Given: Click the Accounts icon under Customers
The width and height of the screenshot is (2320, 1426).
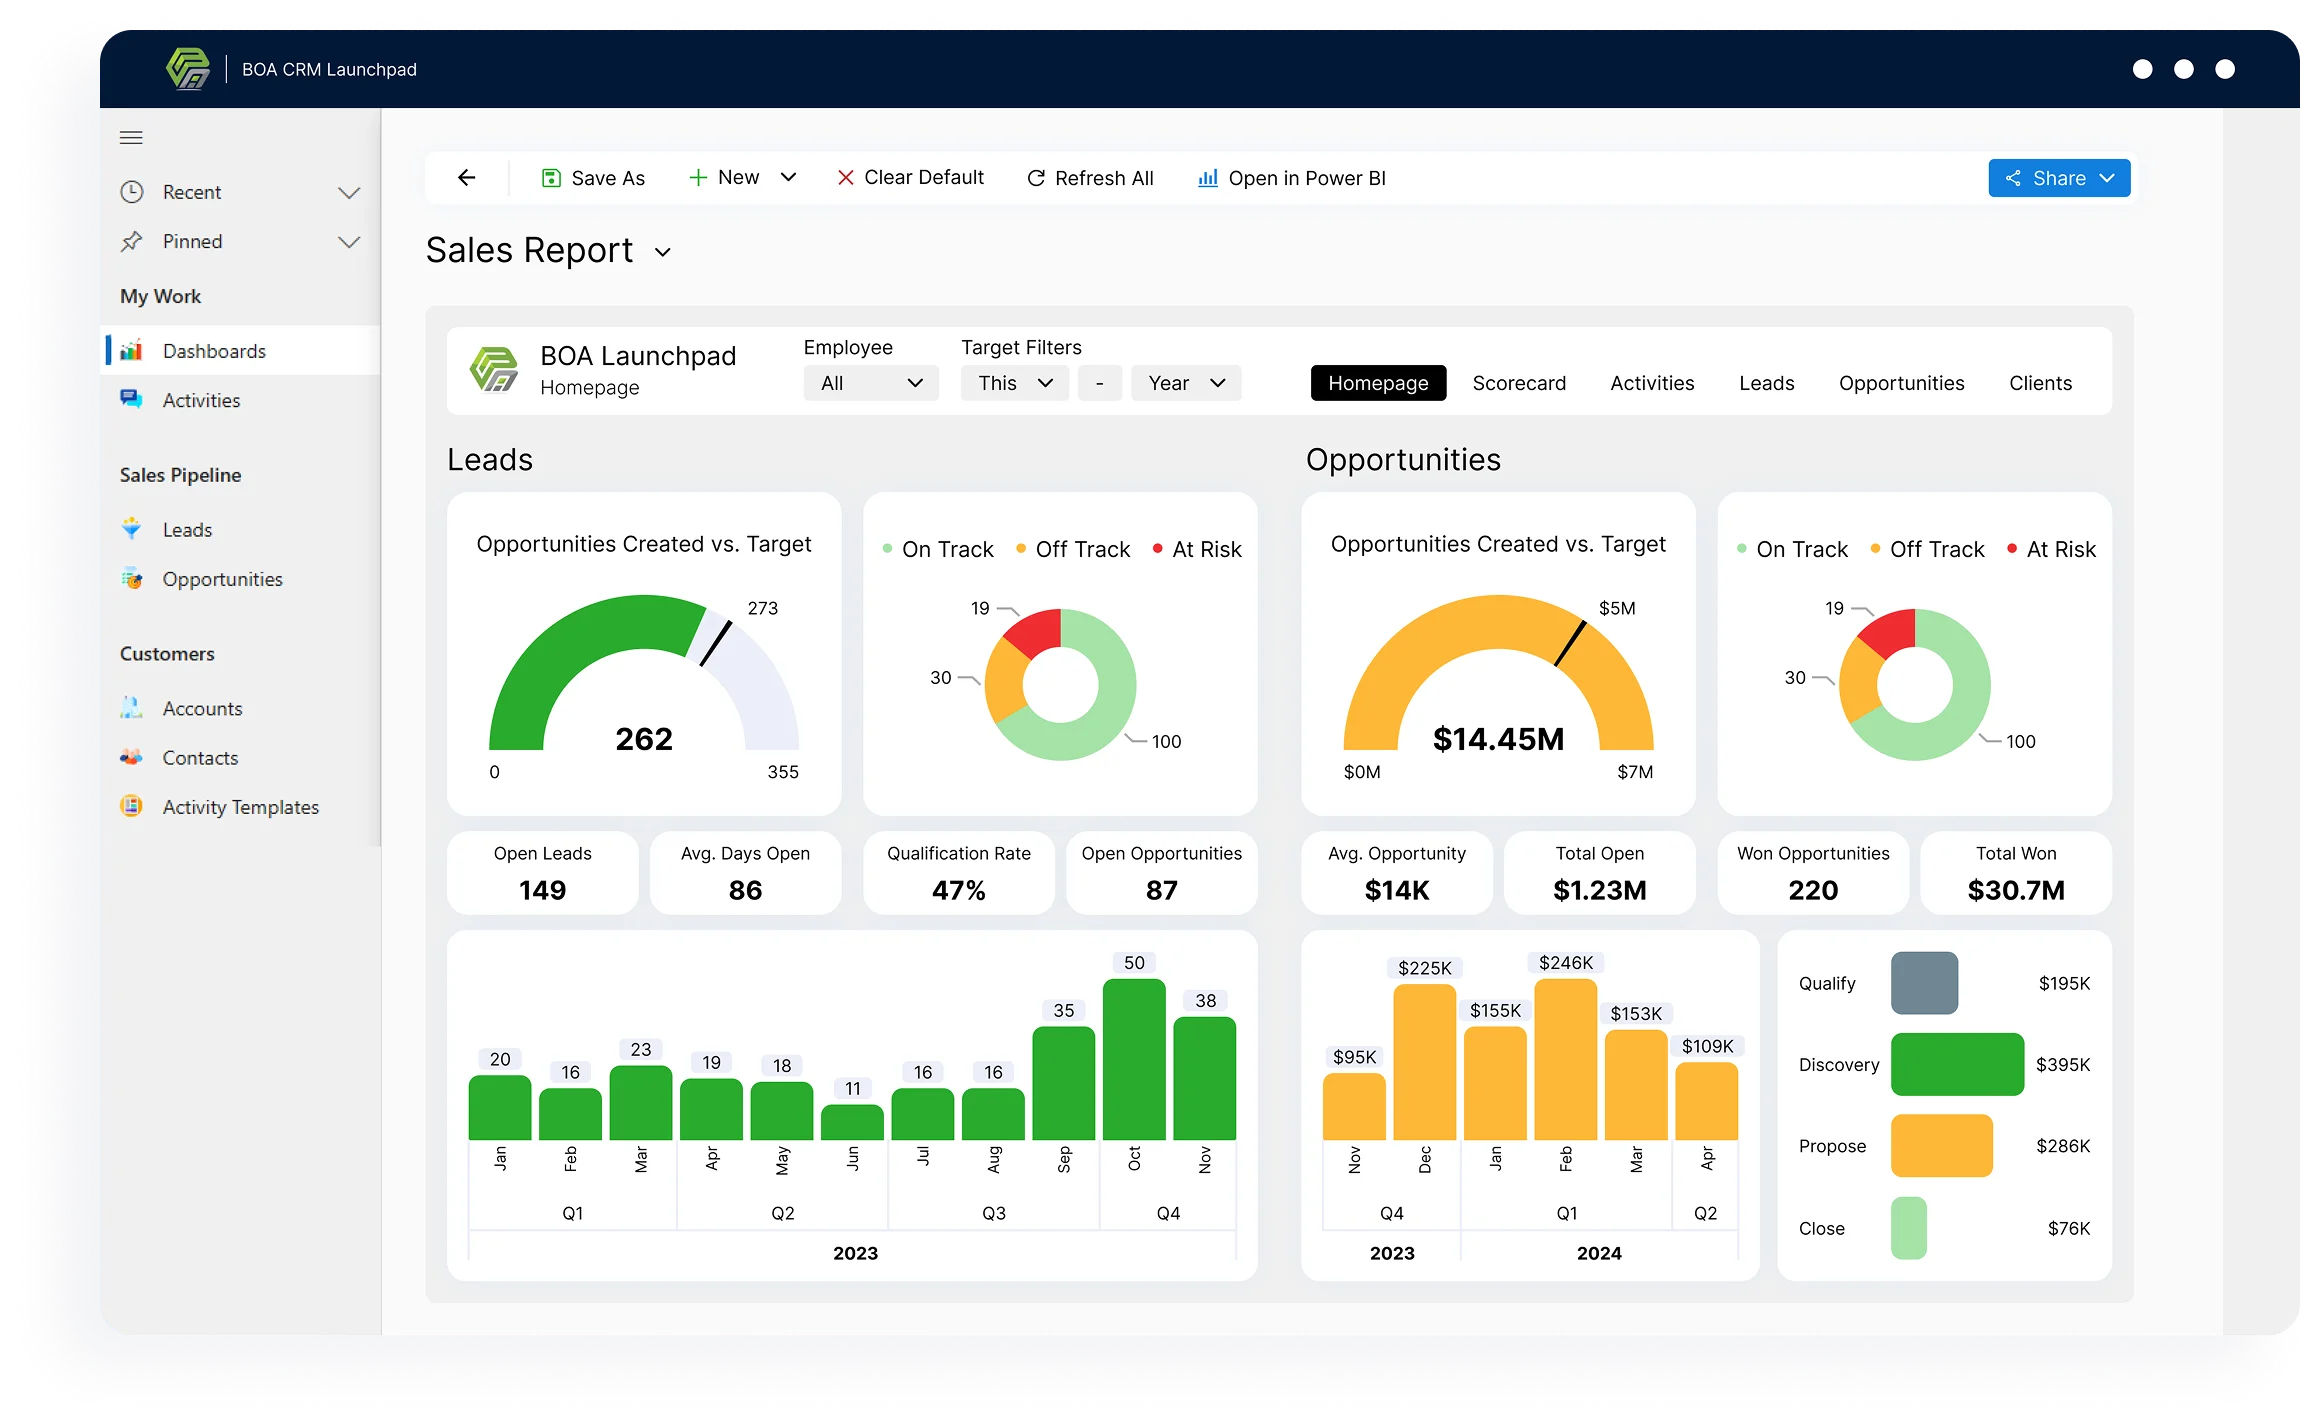Looking at the screenshot, I should (131, 708).
